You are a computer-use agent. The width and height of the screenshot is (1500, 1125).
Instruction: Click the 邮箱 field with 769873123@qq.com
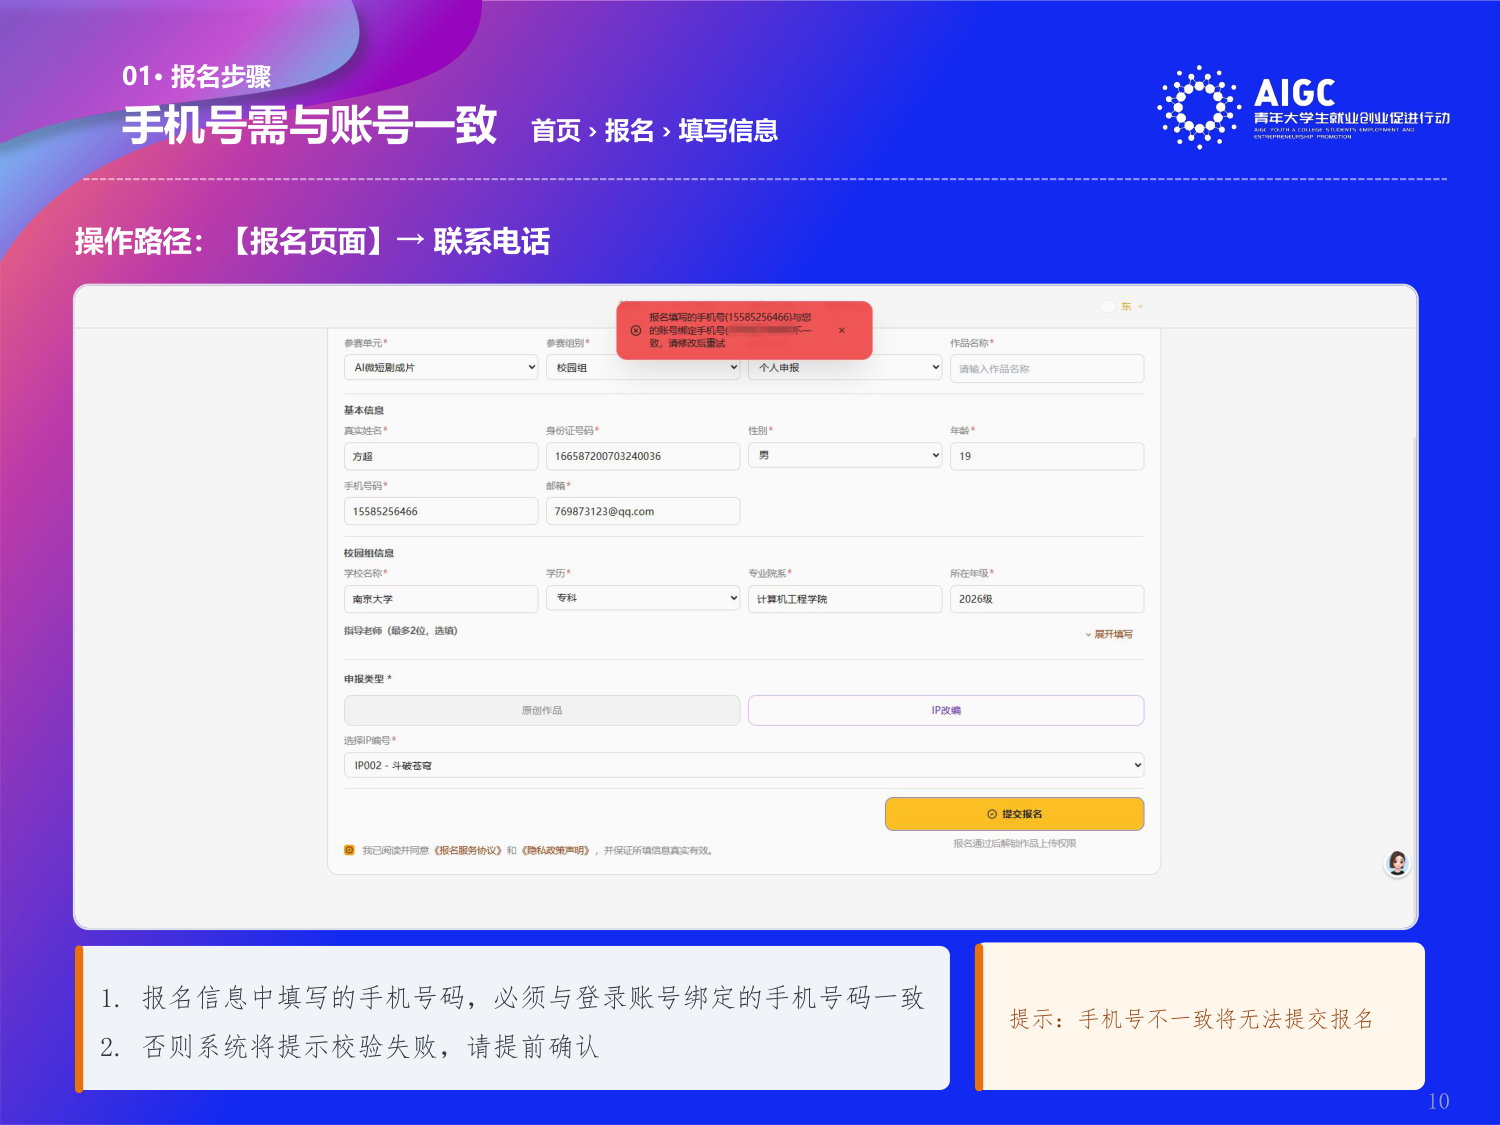tap(643, 511)
